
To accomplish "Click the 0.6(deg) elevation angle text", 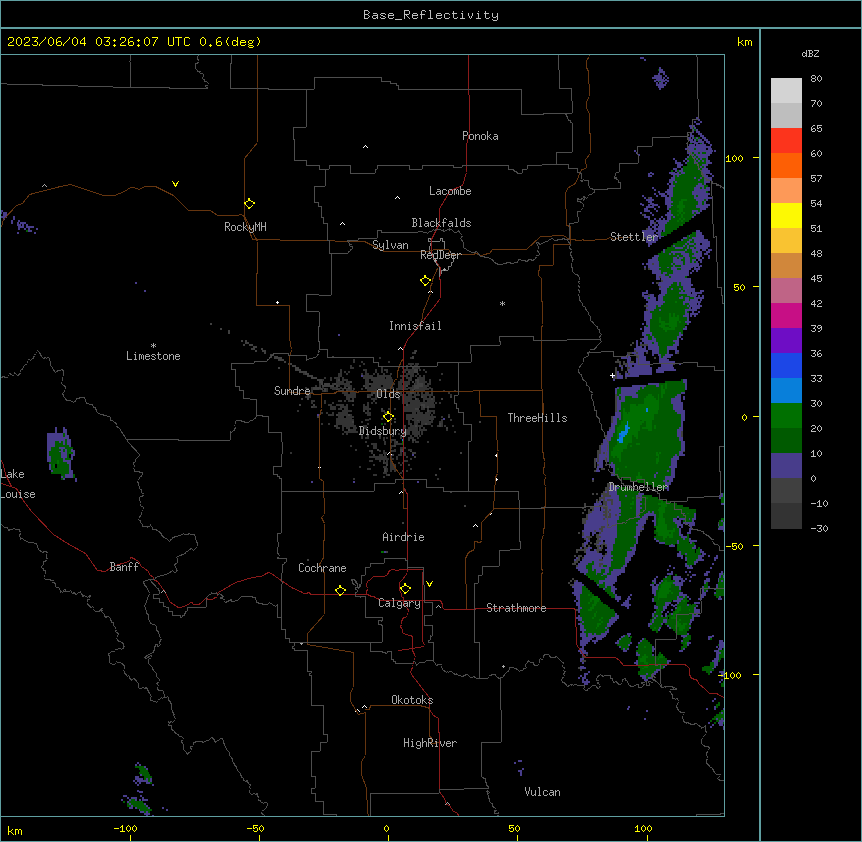I will pyautogui.click(x=230, y=42).
